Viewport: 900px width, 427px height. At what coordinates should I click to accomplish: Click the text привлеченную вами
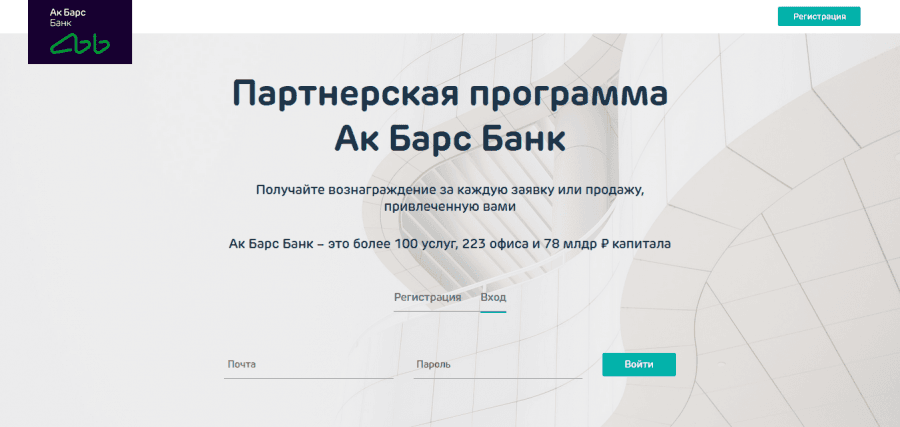click(450, 207)
